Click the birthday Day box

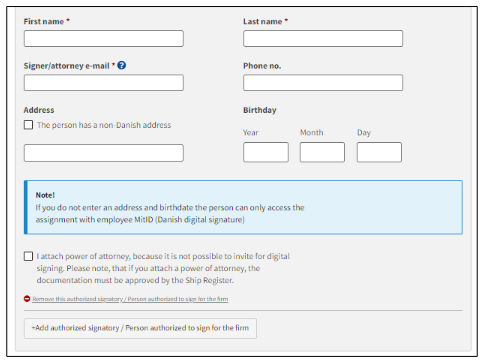pos(379,152)
